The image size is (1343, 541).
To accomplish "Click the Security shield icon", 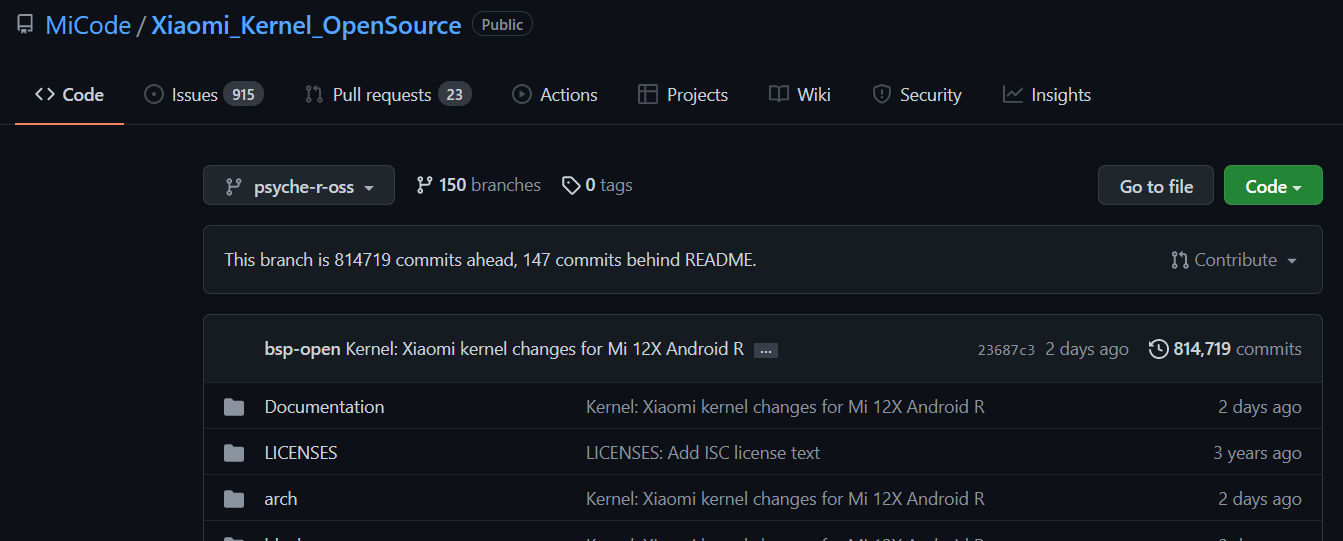I will (882, 95).
